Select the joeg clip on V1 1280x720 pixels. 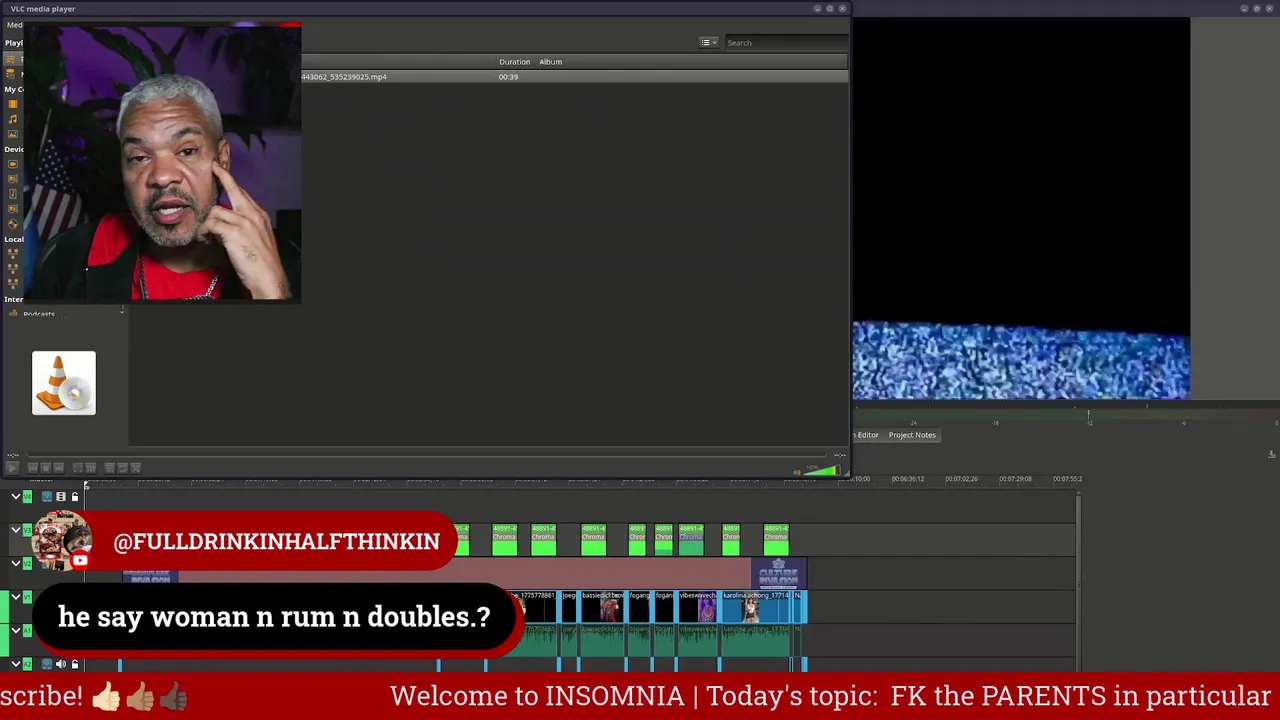[568, 607]
